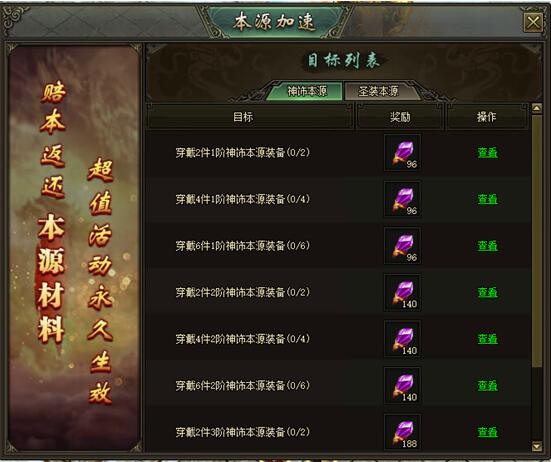Image resolution: width=551 pixels, height=462 pixels.
Task: Switch to the 圣装本源 tab
Action: tap(379, 91)
